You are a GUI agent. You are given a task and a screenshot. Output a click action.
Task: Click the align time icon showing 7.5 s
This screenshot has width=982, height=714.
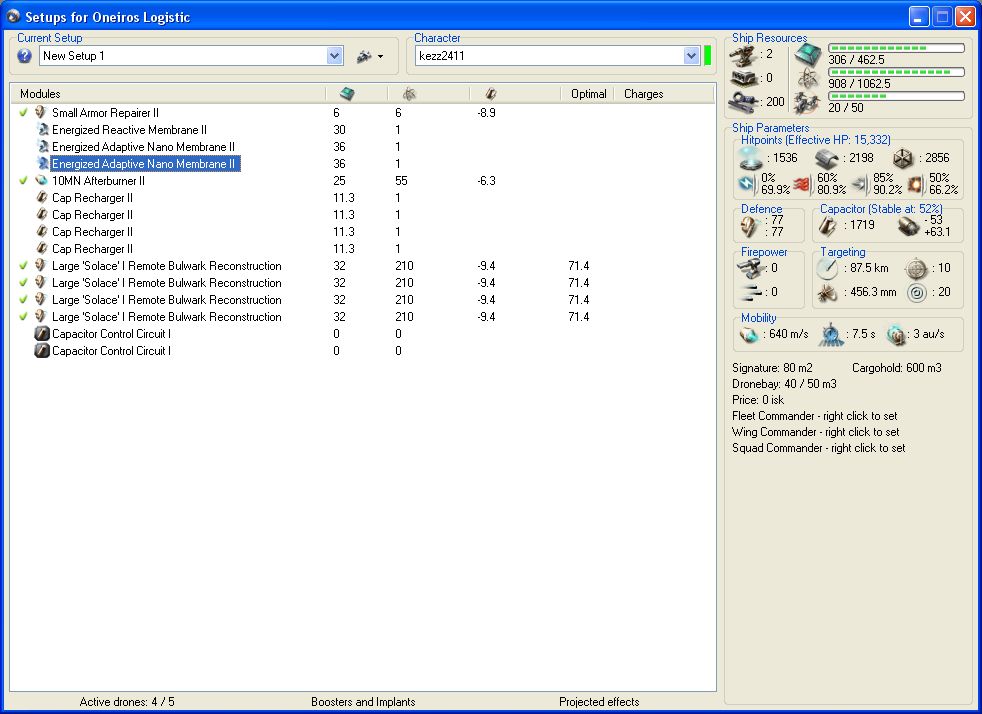pos(831,334)
